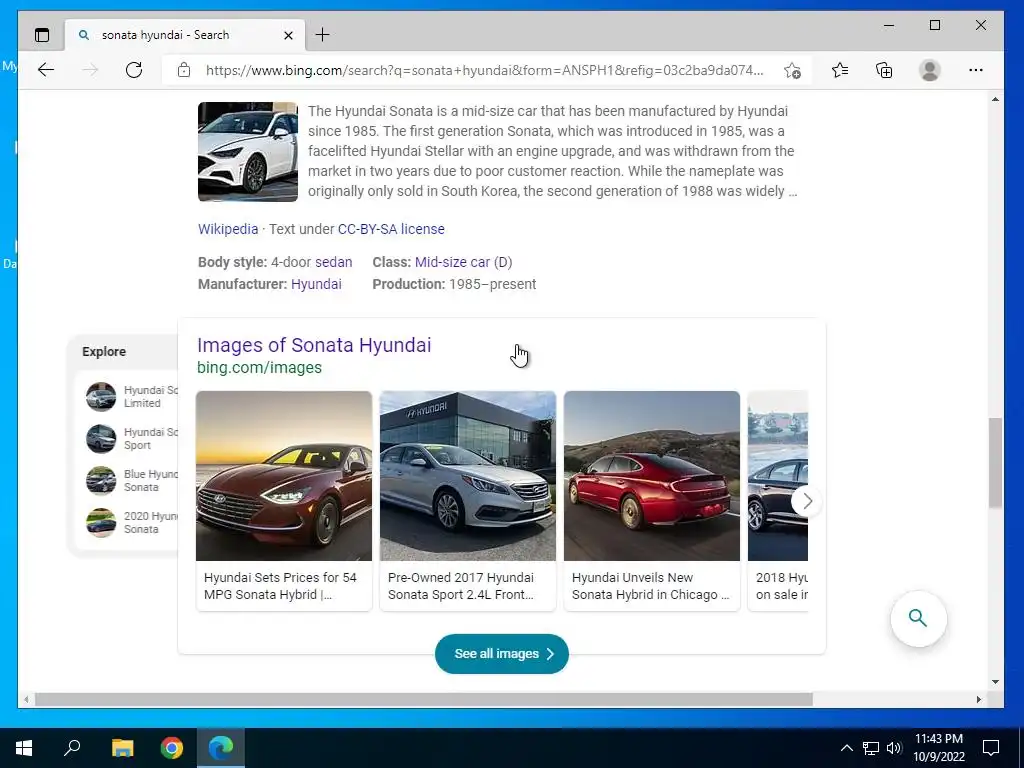The image size is (1024, 768).
Task: Select 2020 Hyundai Sonata in Explore
Action: click(x=132, y=522)
